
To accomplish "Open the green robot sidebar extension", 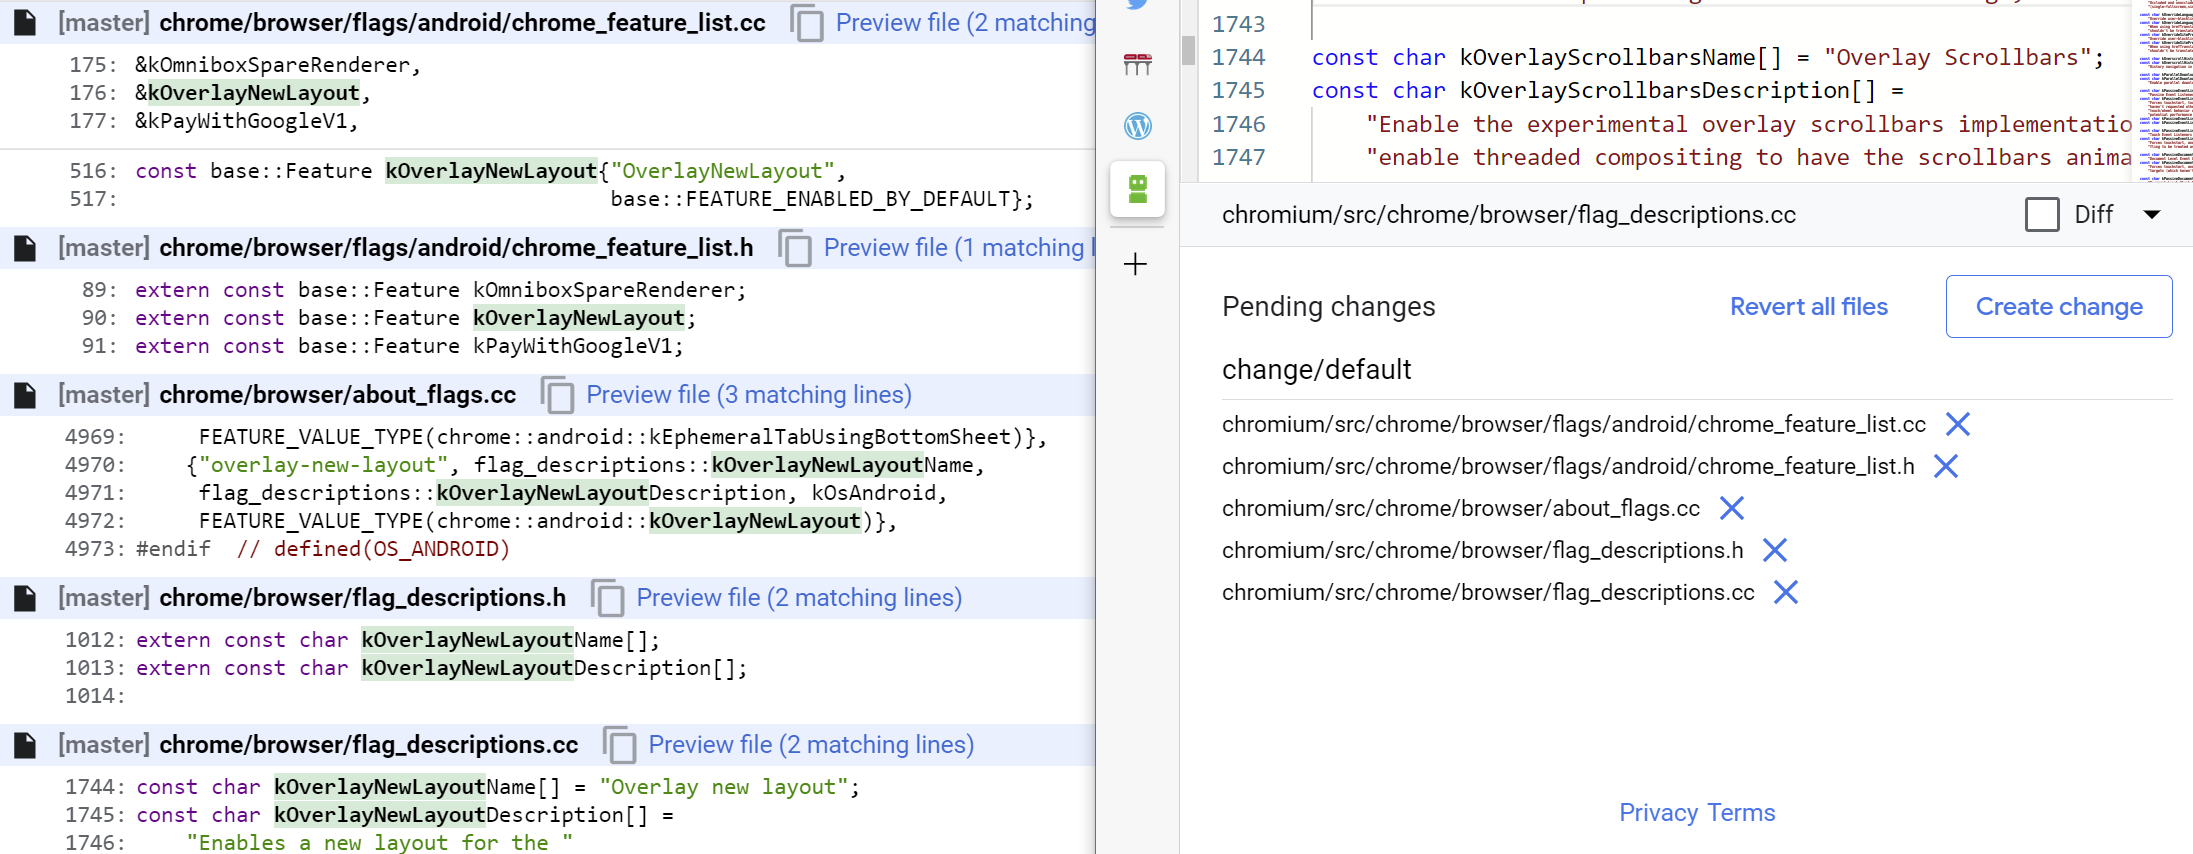I will click(1137, 189).
